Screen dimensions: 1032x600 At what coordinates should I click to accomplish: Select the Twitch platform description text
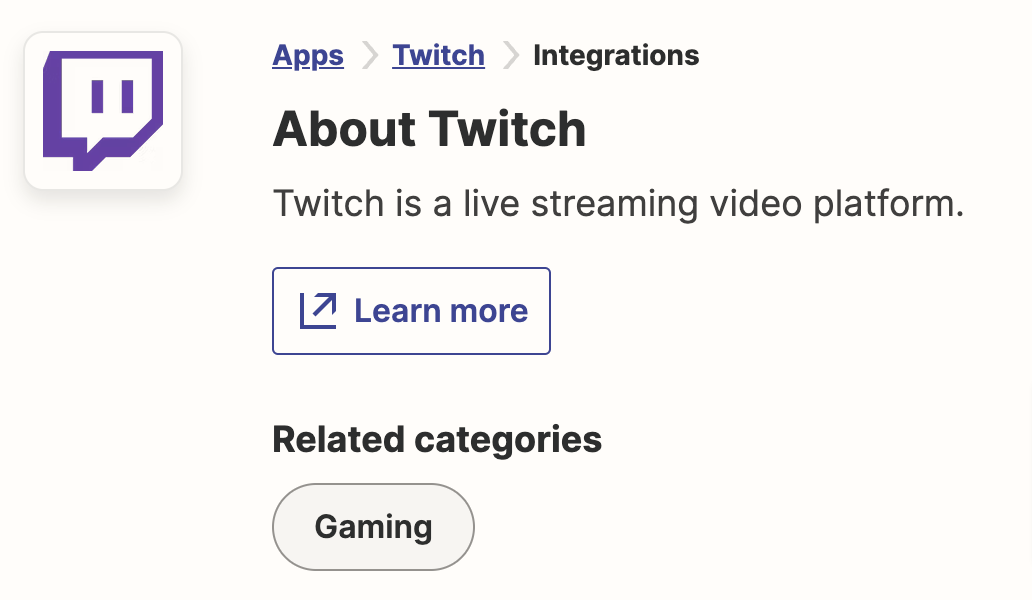tap(618, 203)
